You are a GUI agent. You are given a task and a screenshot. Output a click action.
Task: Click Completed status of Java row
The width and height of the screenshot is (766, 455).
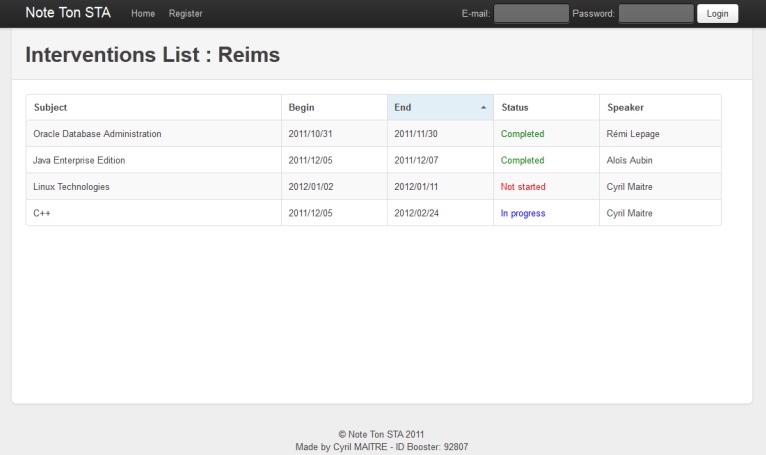(x=522, y=160)
